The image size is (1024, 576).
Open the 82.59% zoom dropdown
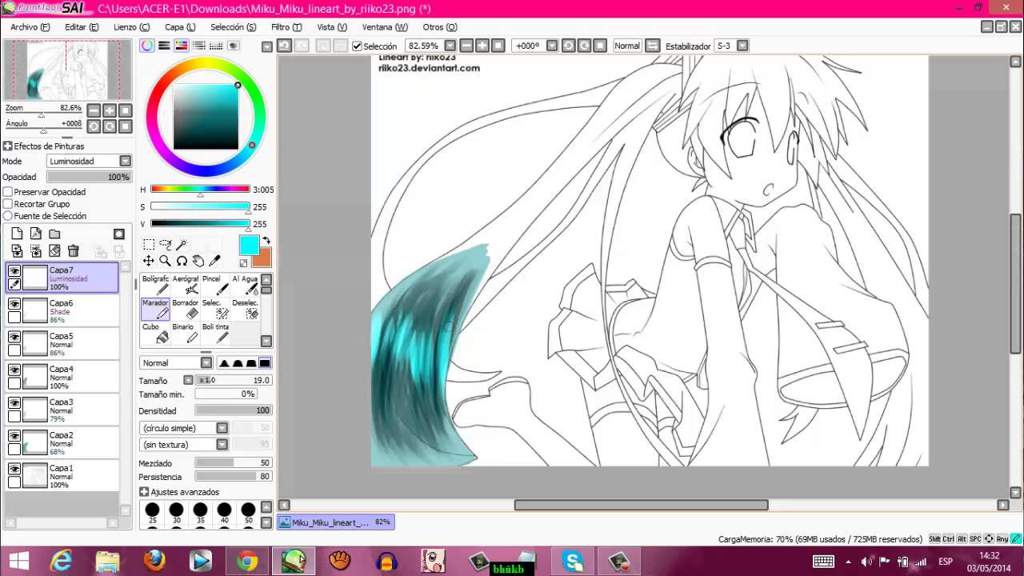click(450, 46)
